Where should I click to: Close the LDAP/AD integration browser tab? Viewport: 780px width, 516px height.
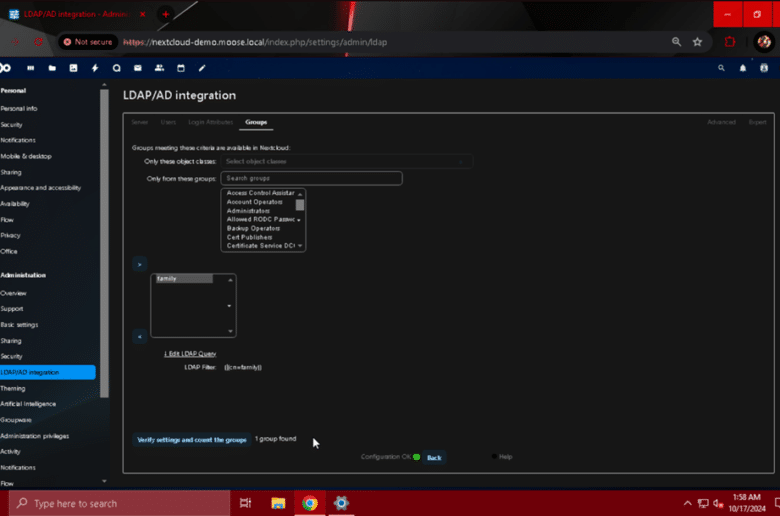click(x=143, y=14)
